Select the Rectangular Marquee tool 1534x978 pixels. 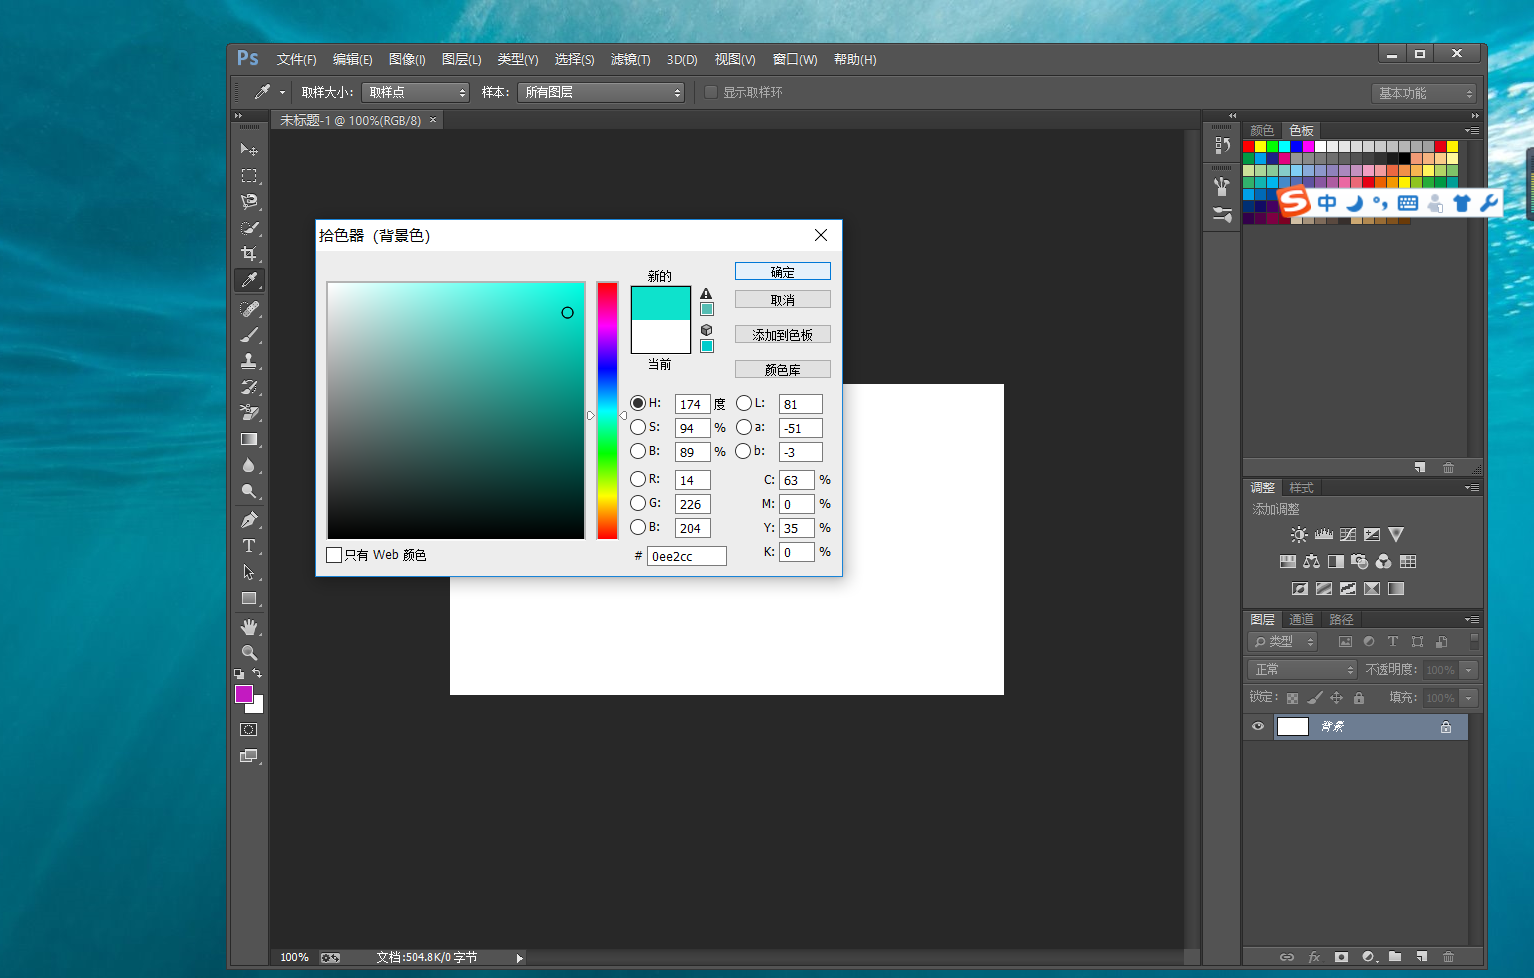[249, 175]
